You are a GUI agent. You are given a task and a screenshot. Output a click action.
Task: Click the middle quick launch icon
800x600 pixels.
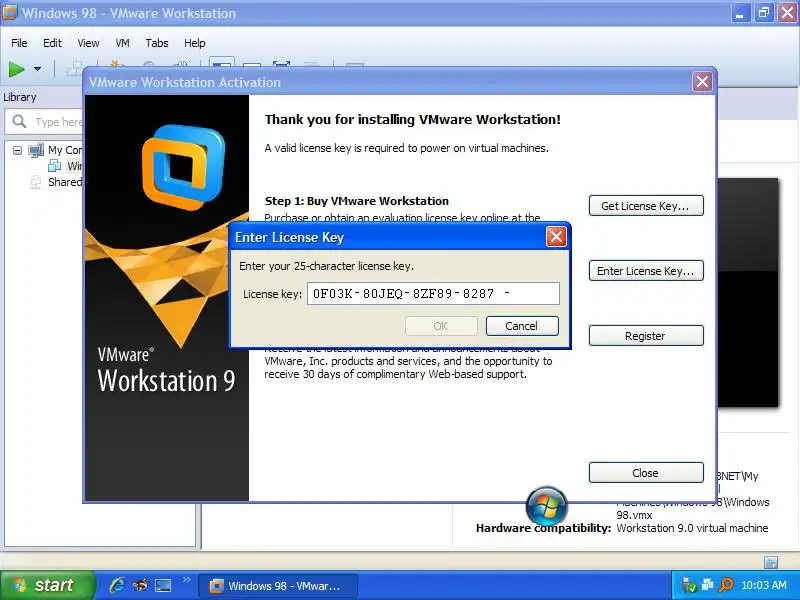click(x=140, y=585)
